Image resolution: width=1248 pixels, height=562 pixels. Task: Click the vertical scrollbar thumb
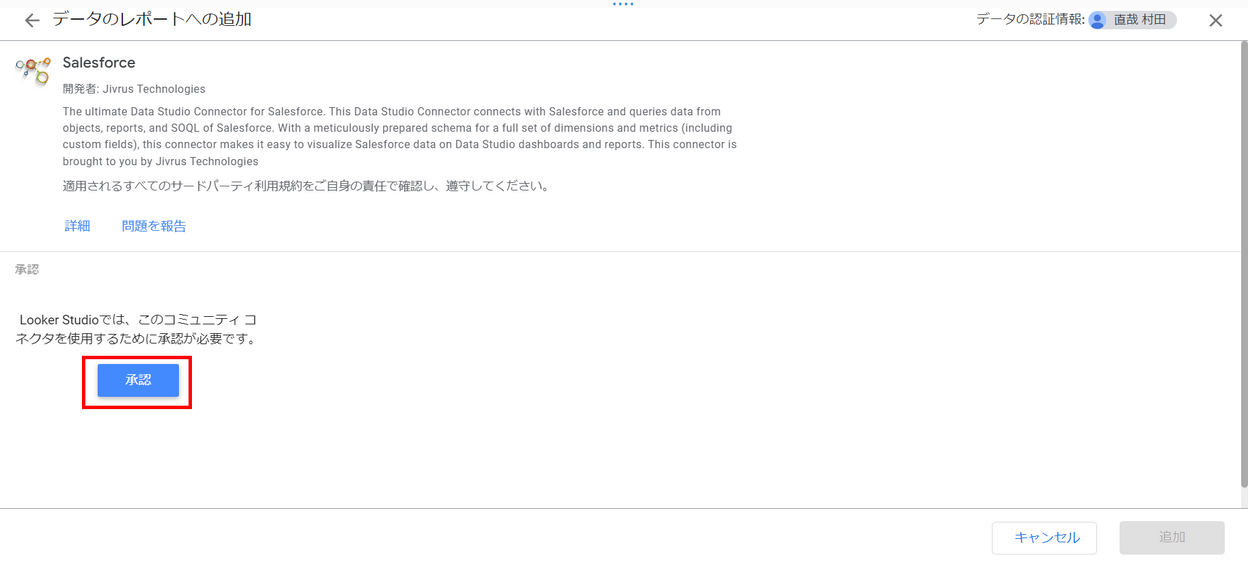pyautogui.click(x=1243, y=265)
